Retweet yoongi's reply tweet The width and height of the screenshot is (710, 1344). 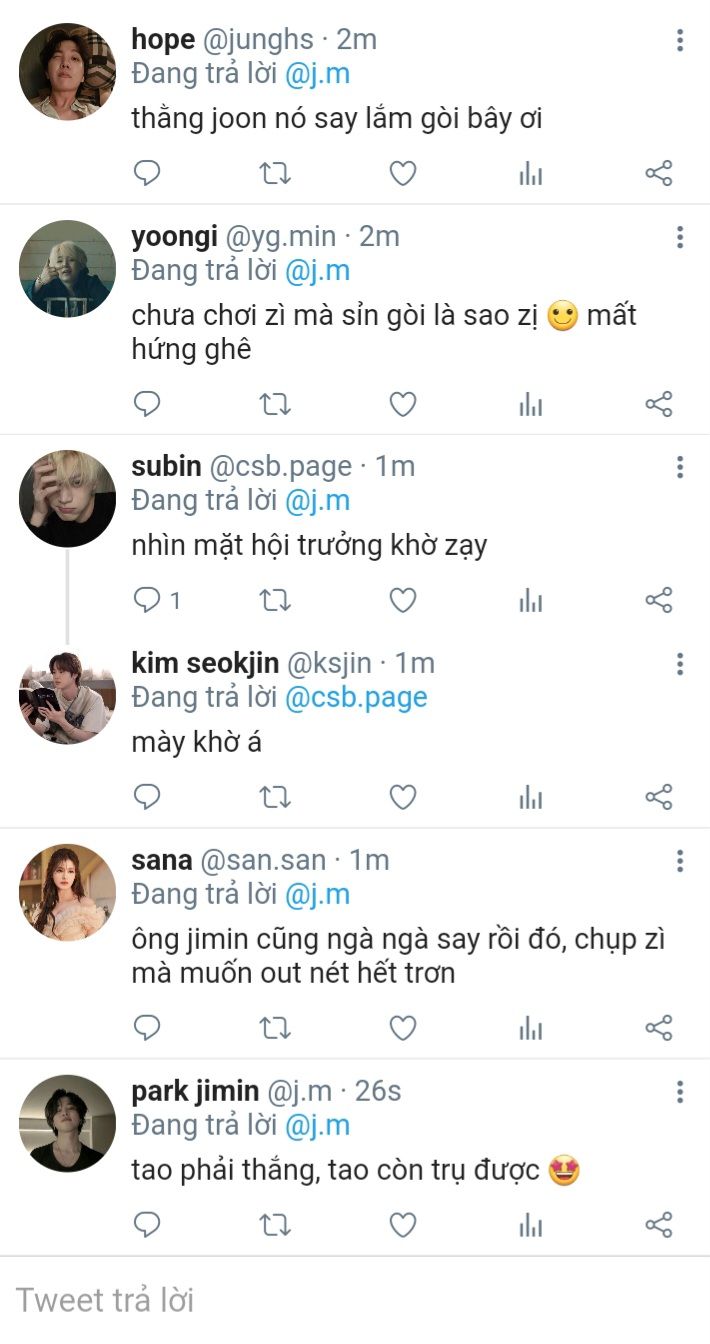tap(275, 404)
